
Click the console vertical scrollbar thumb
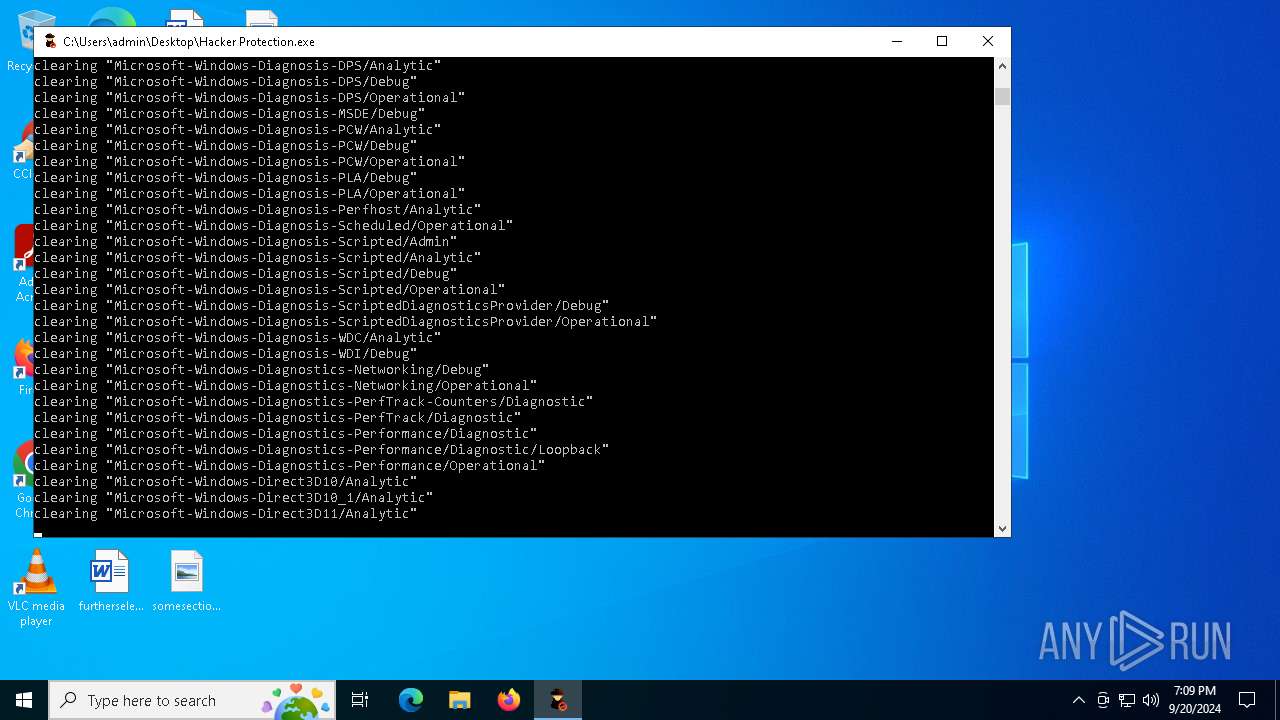point(1002,97)
